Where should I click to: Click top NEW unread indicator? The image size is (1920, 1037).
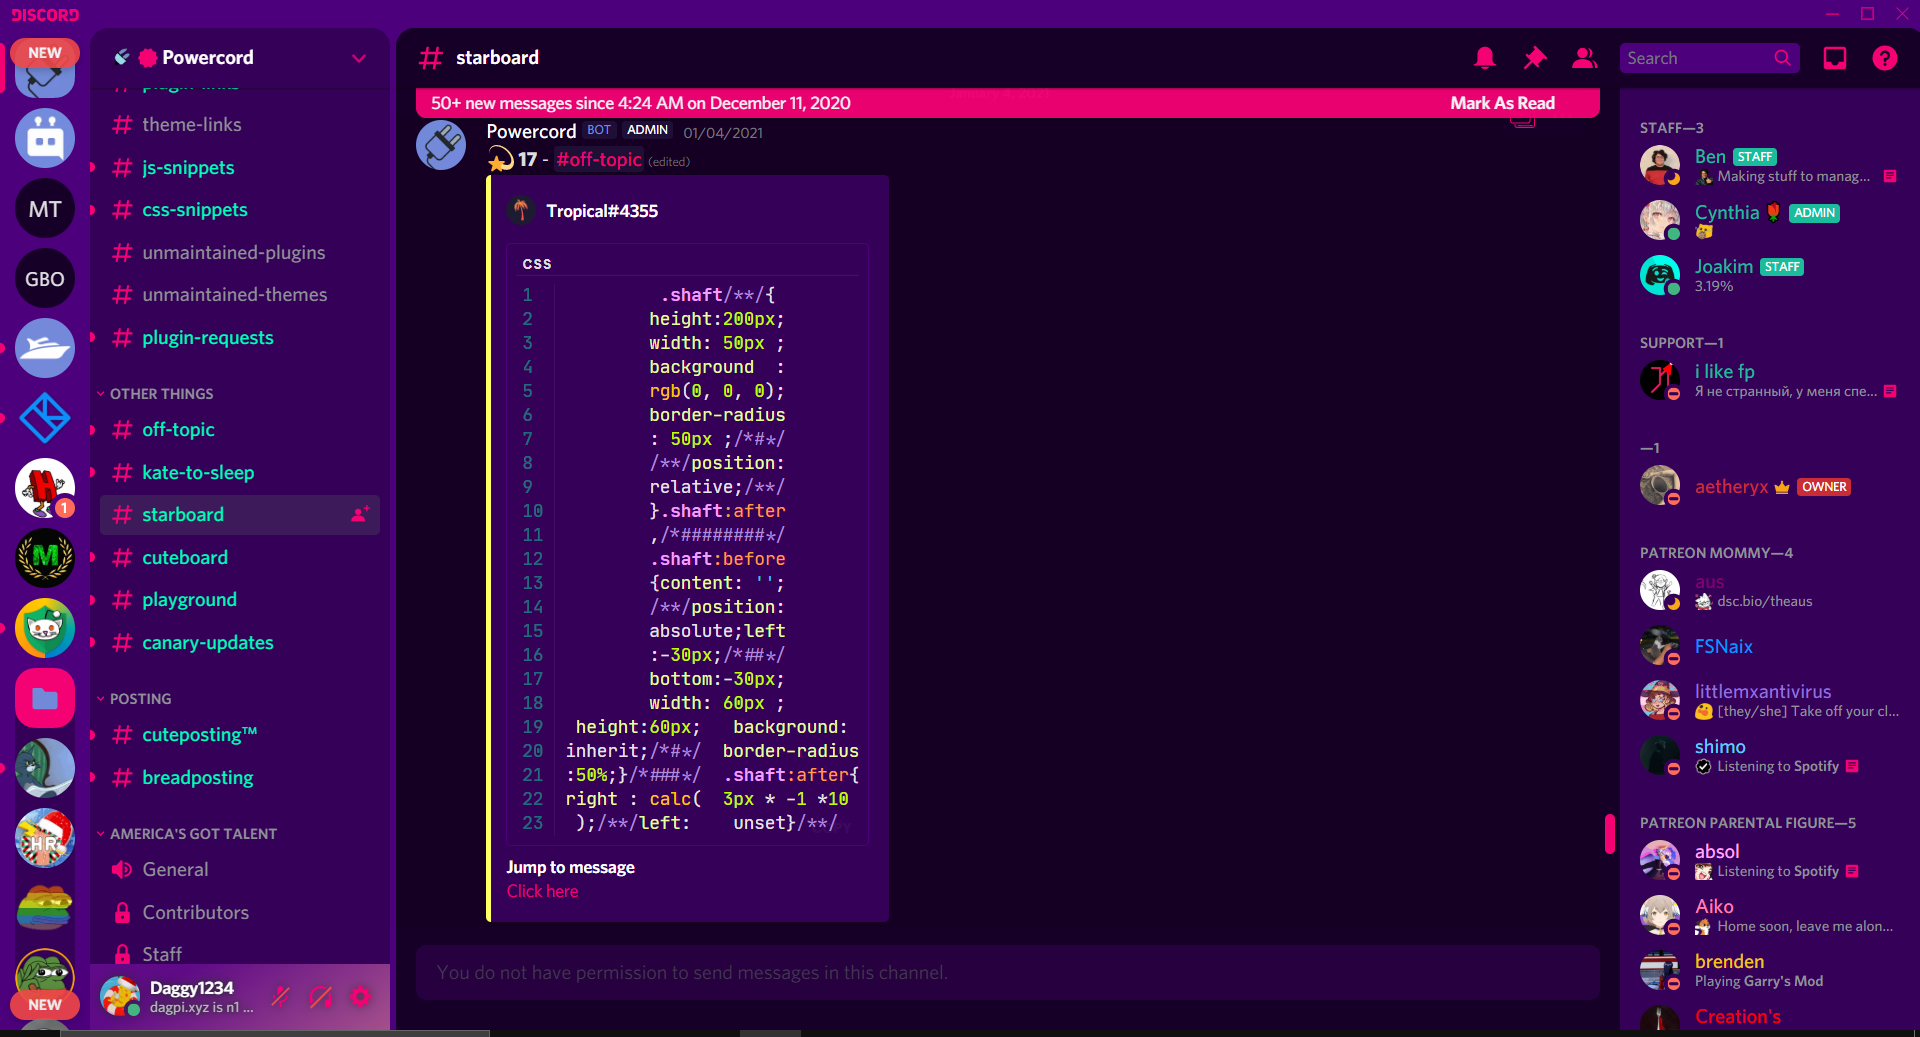45,53
